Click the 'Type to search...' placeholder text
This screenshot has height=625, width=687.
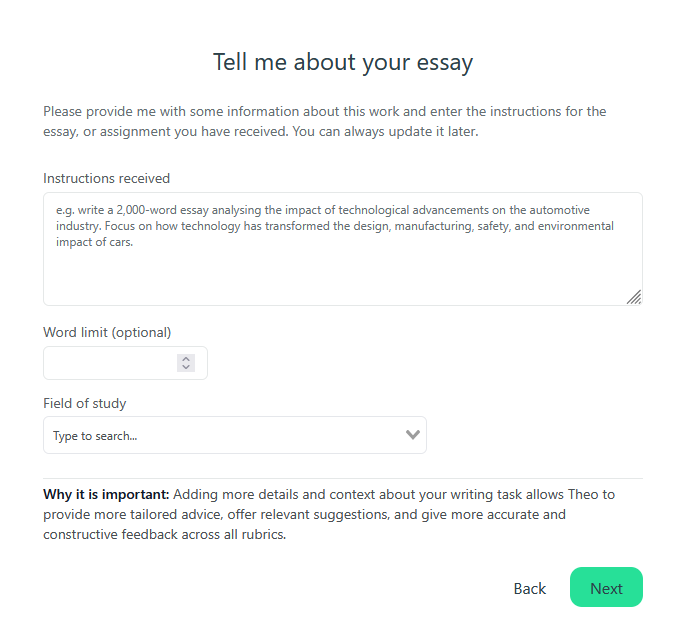click(x=95, y=436)
